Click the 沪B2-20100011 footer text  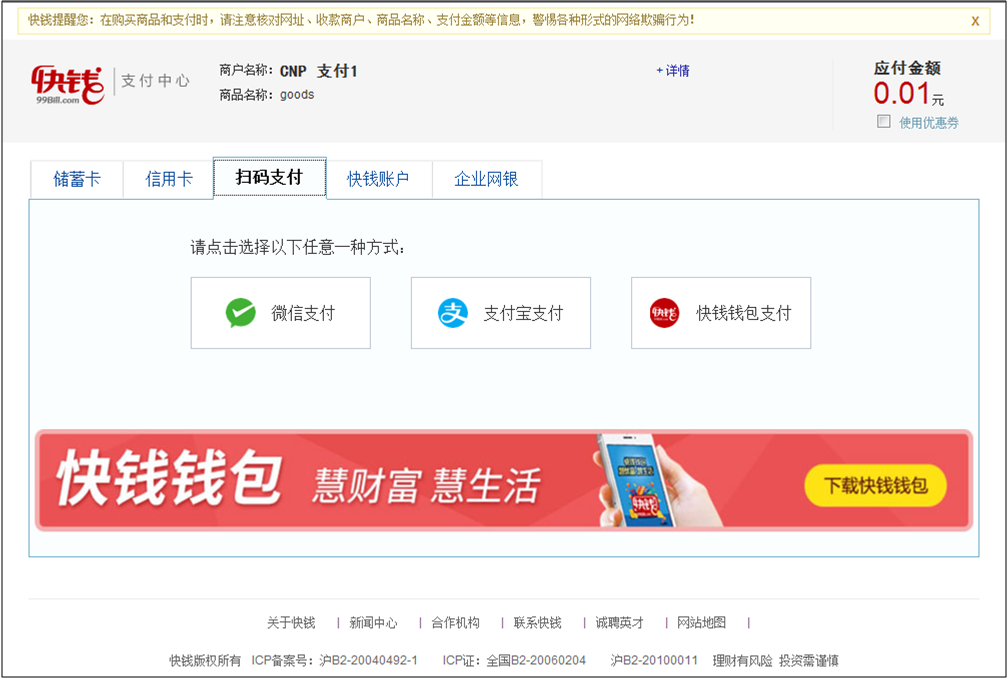(x=654, y=660)
